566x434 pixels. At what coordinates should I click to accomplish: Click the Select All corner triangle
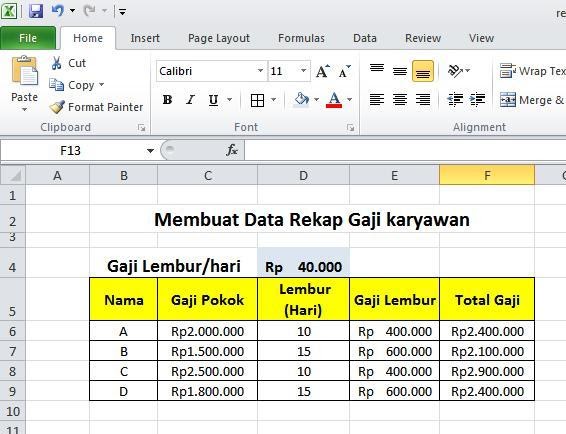point(13,175)
